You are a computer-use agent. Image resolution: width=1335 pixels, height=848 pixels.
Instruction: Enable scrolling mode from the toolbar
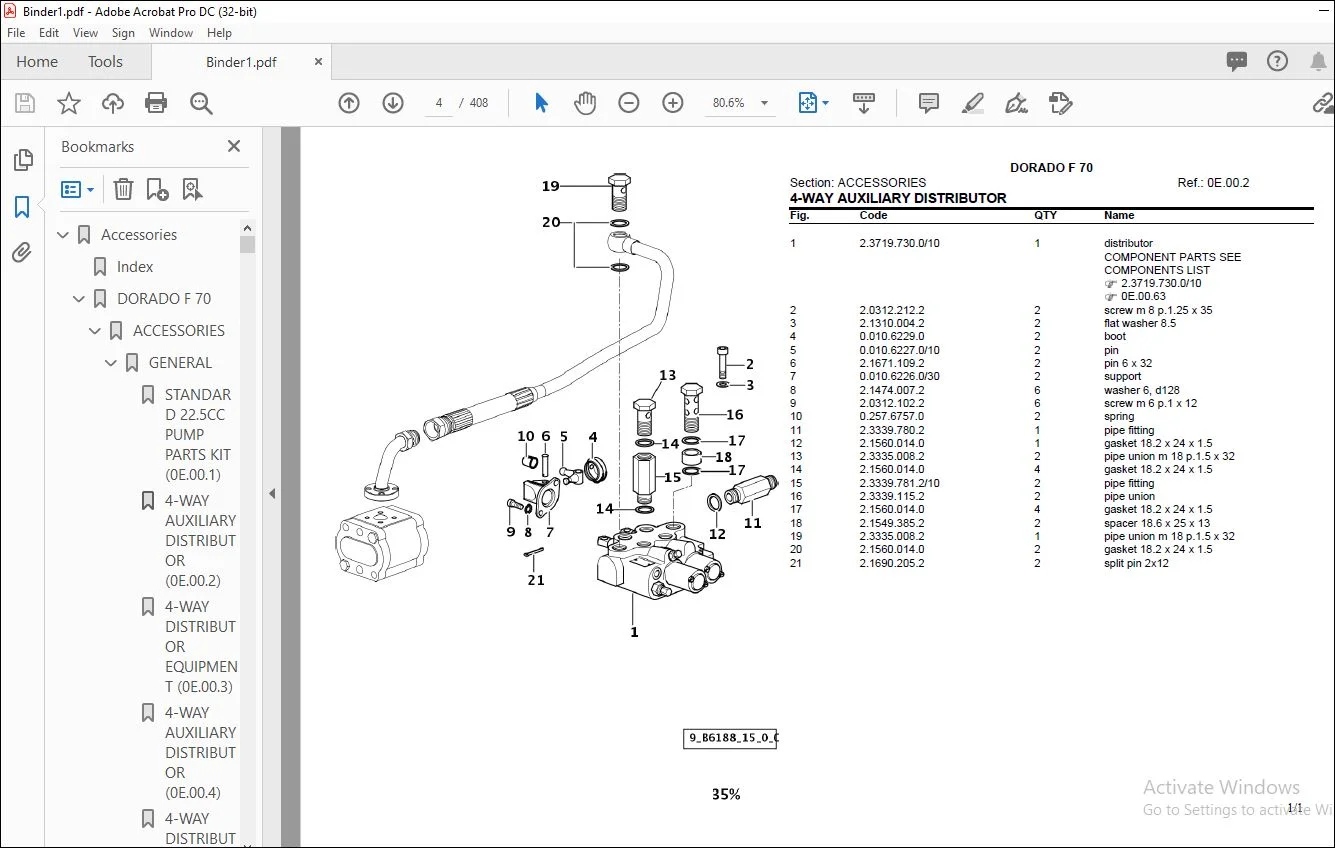click(x=864, y=103)
